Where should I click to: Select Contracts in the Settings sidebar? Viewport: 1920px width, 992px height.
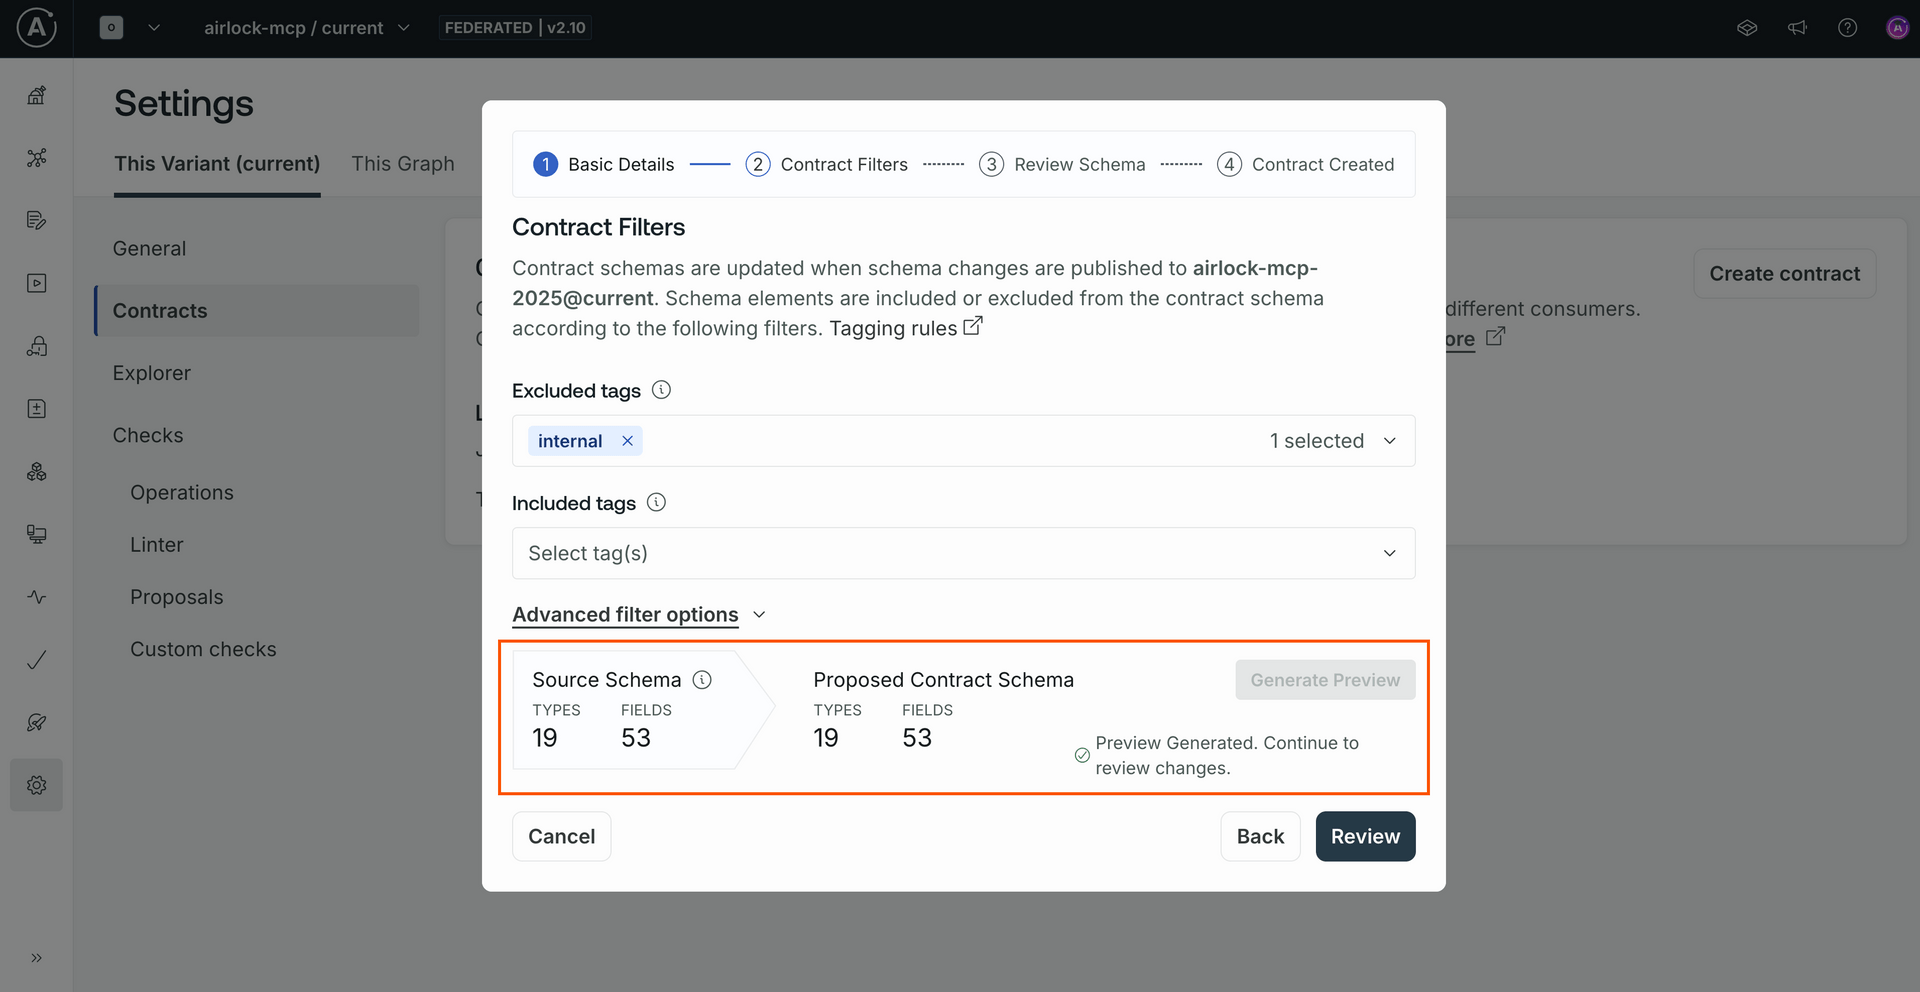click(160, 310)
